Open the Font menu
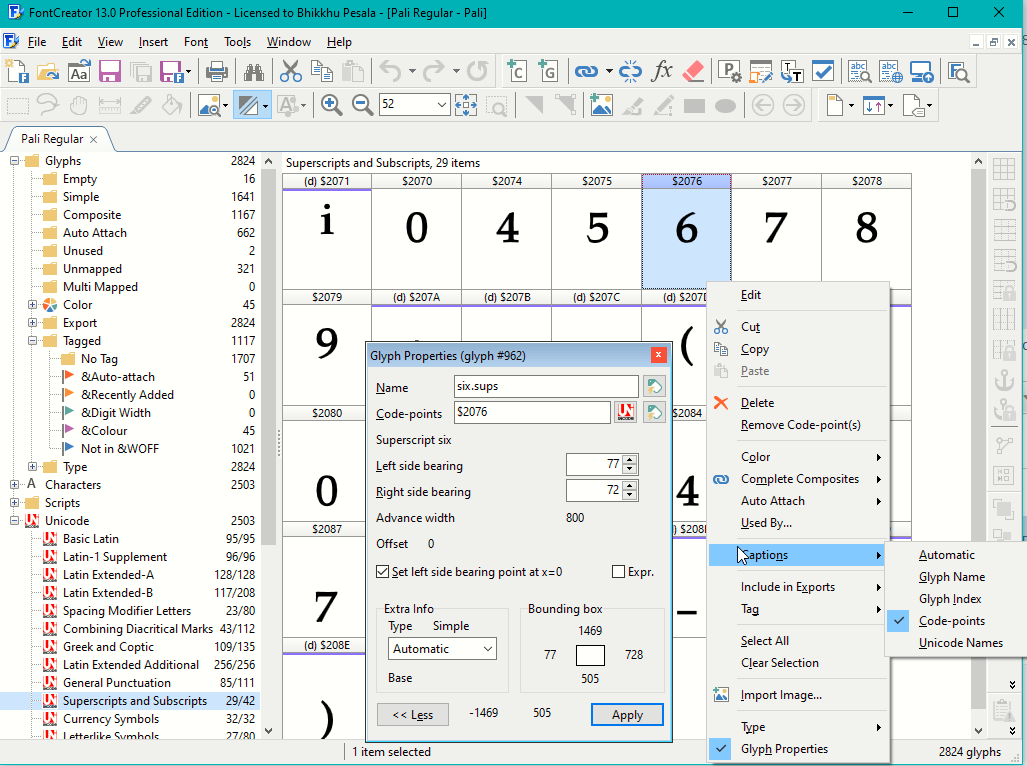Viewport: 1027px width, 766px height. 195,42
